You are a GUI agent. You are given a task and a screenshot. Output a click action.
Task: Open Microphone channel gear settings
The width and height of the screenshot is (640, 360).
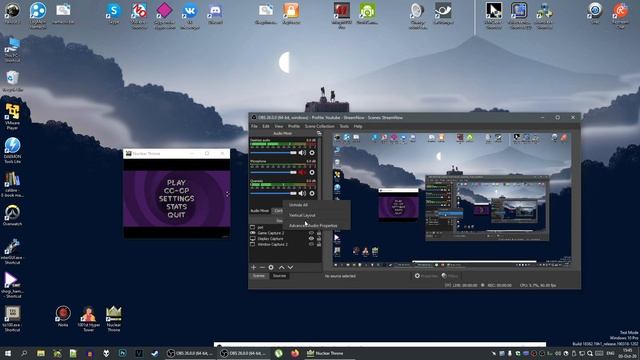click(312, 173)
